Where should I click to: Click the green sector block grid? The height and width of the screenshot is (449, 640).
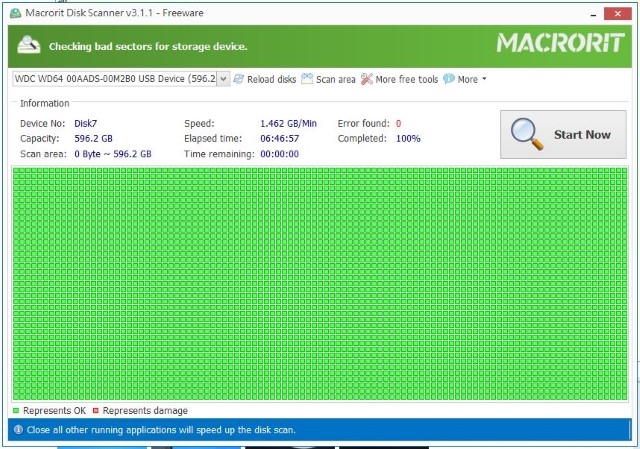(x=320, y=284)
